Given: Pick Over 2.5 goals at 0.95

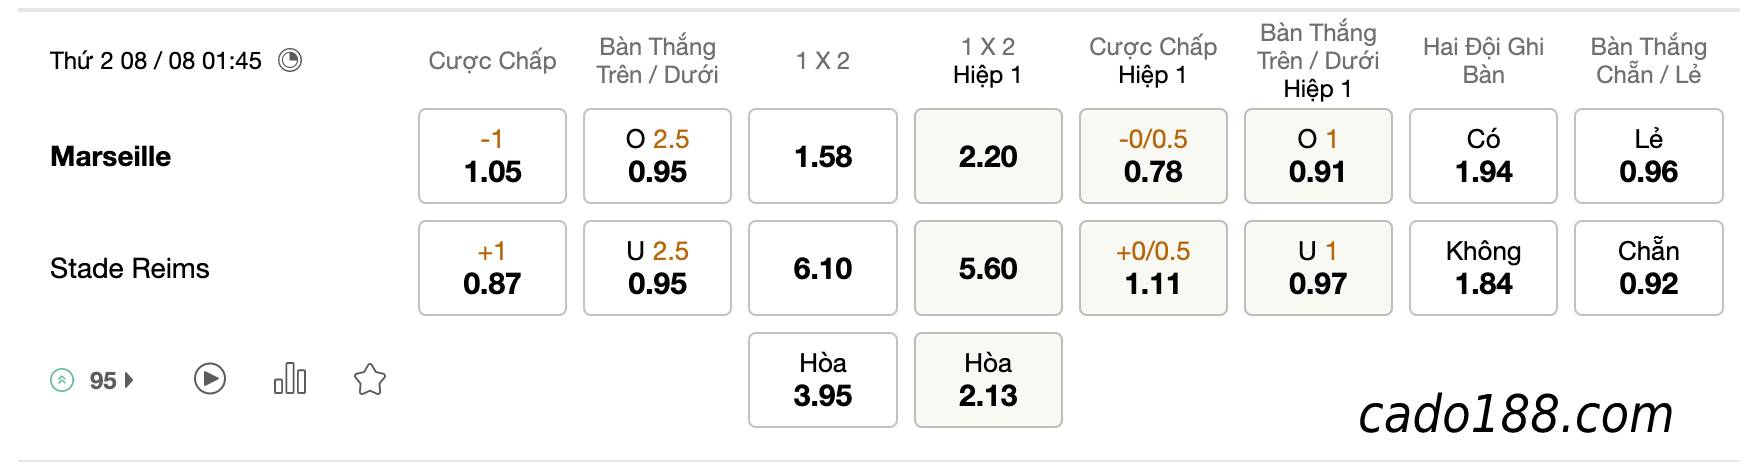Looking at the screenshot, I should coord(657,156).
